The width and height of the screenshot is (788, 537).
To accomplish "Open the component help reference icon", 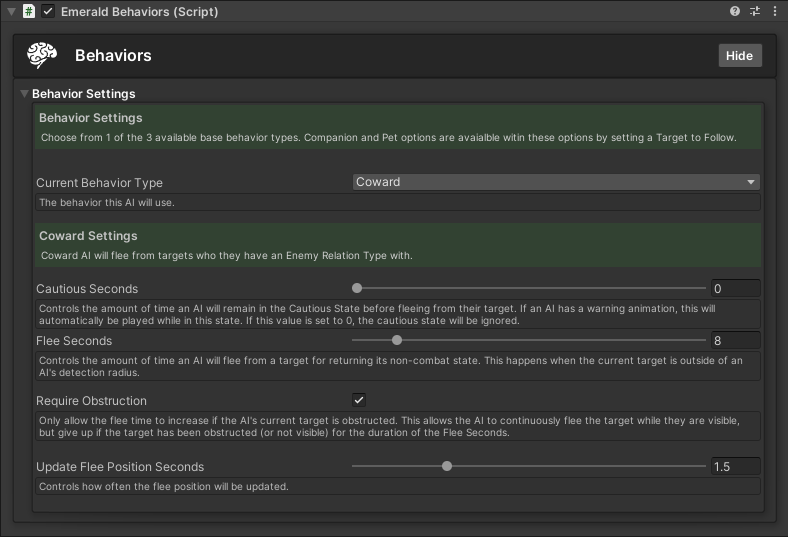I will (735, 12).
